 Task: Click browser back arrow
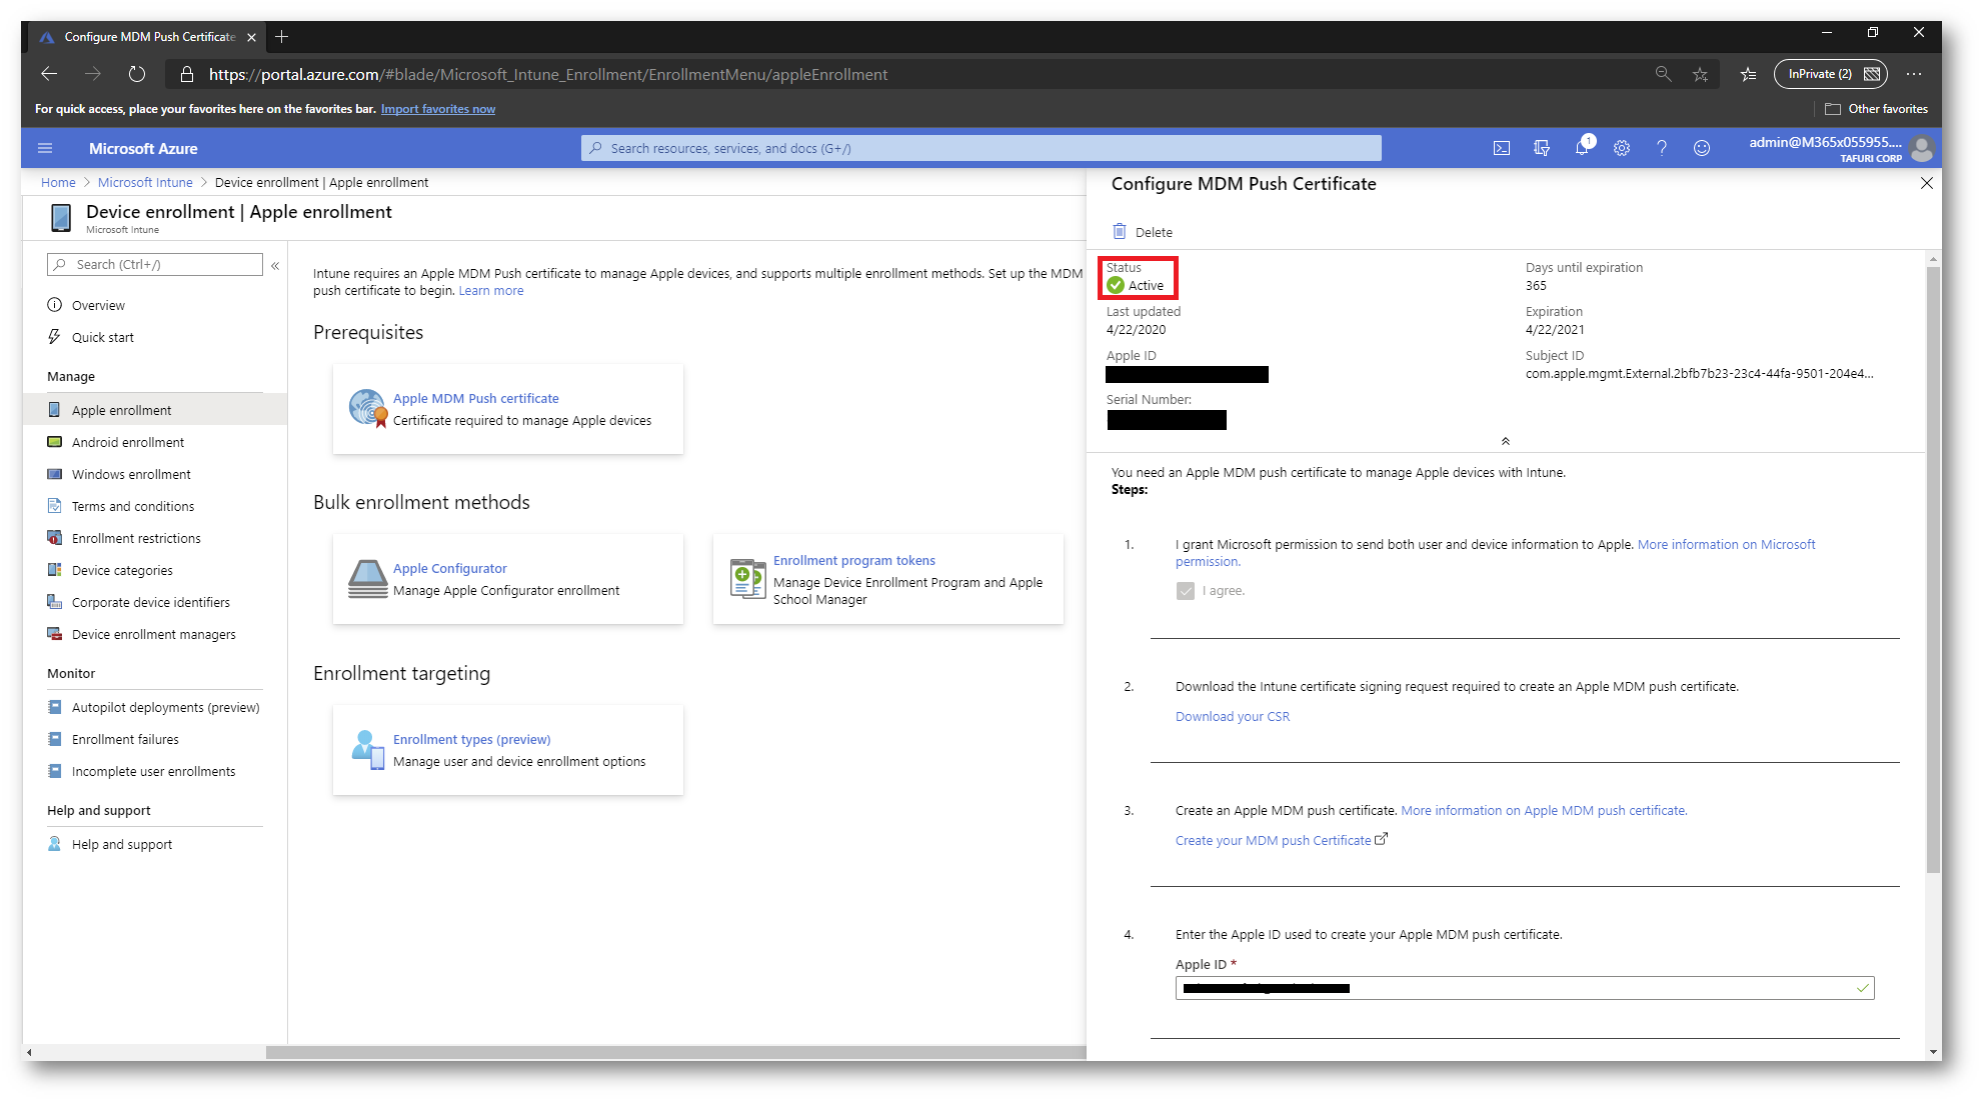click(48, 74)
